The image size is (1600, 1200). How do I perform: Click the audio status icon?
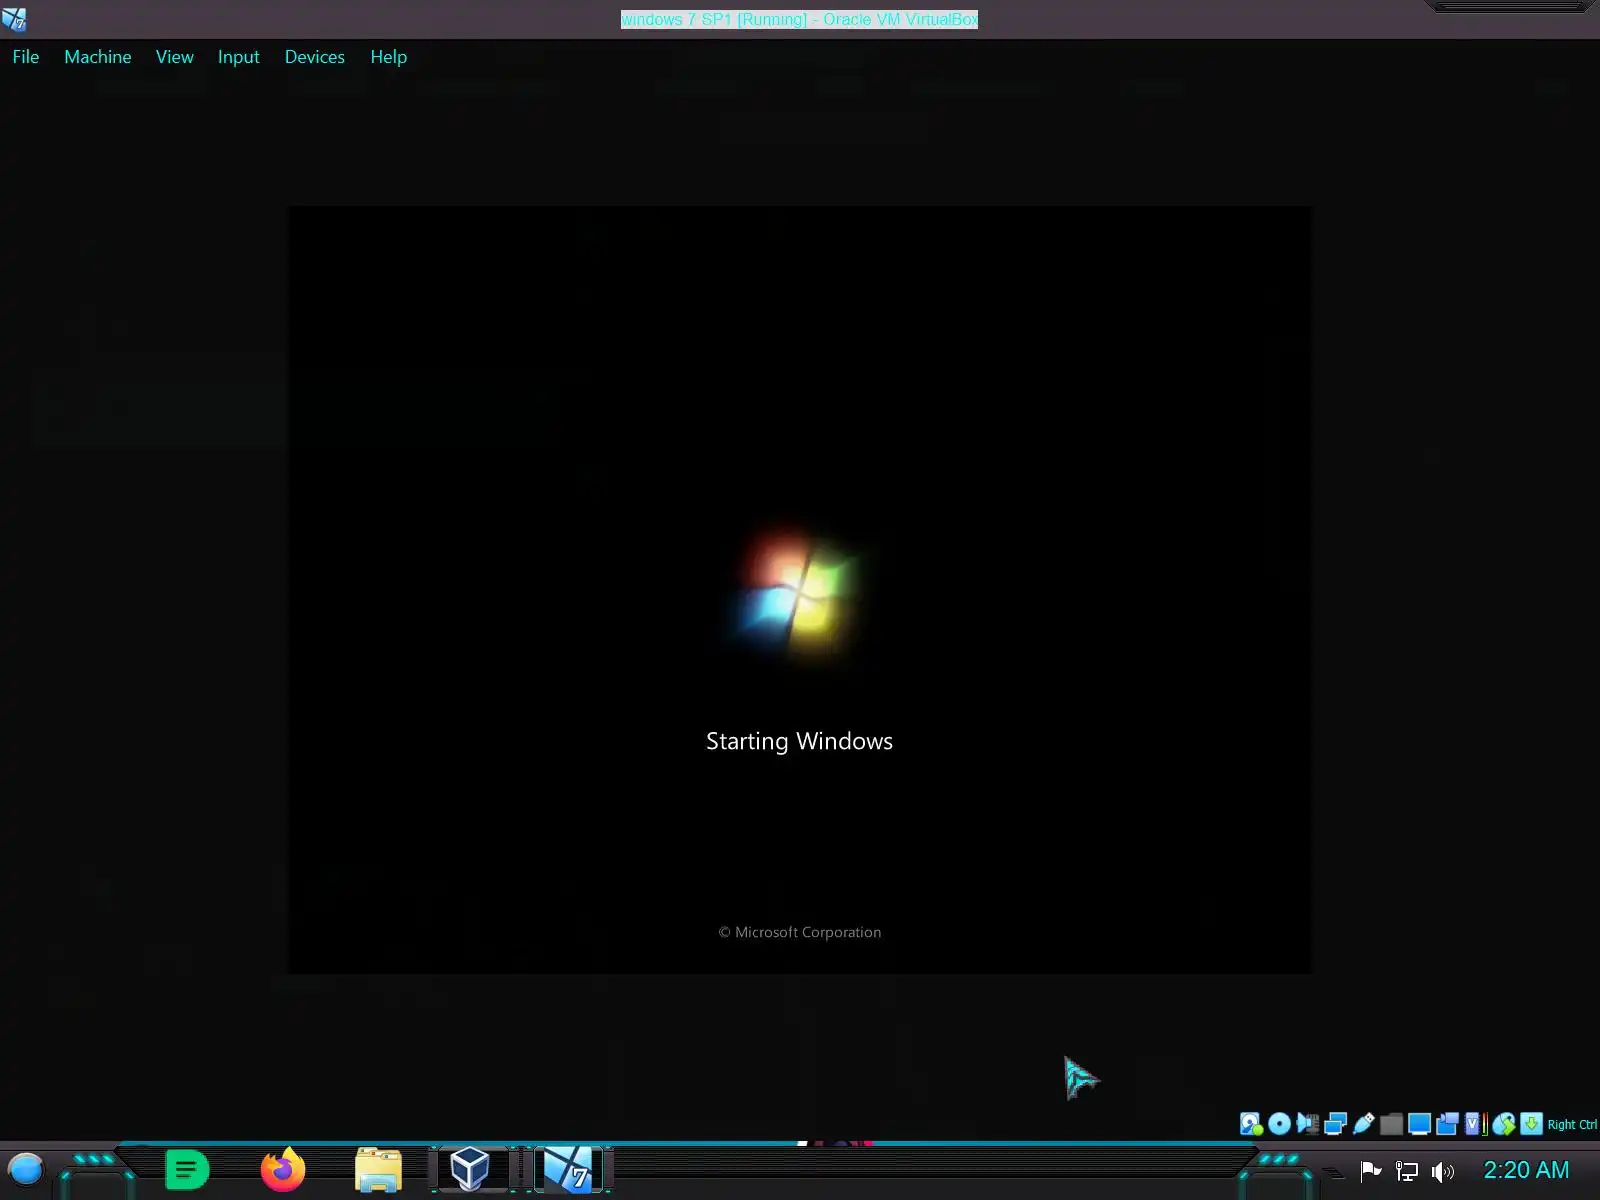pyautogui.click(x=1307, y=1124)
